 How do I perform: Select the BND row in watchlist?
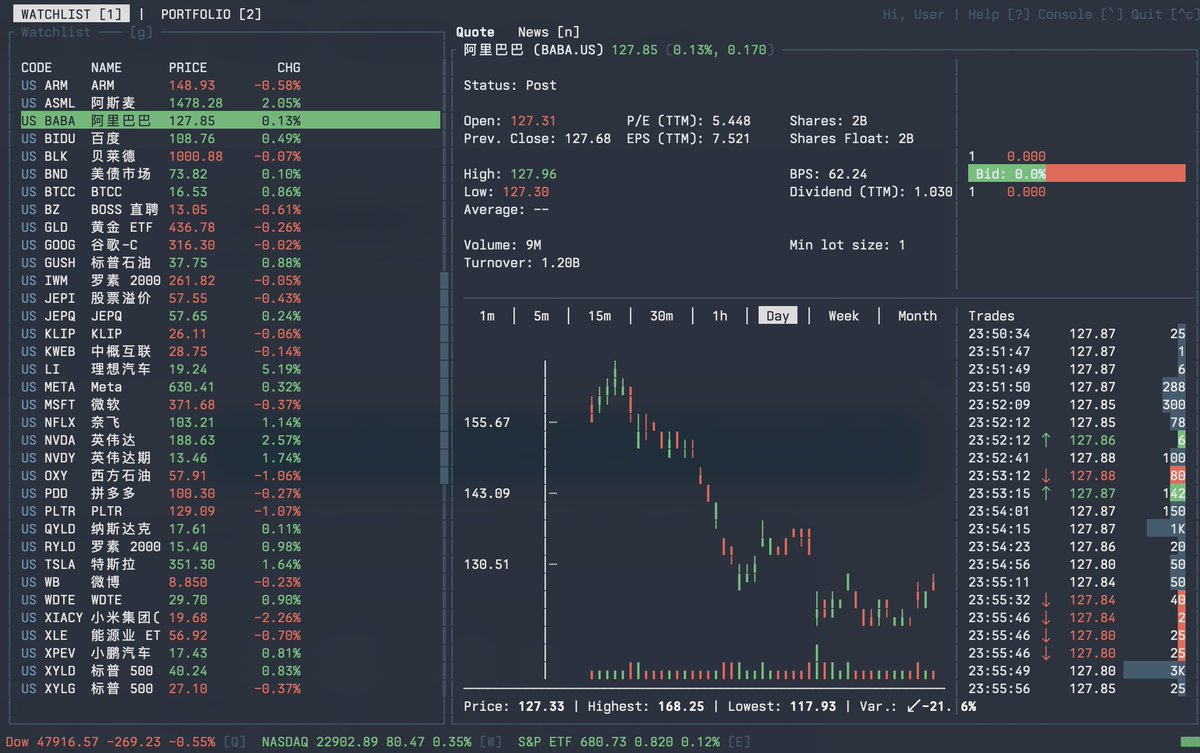230,174
